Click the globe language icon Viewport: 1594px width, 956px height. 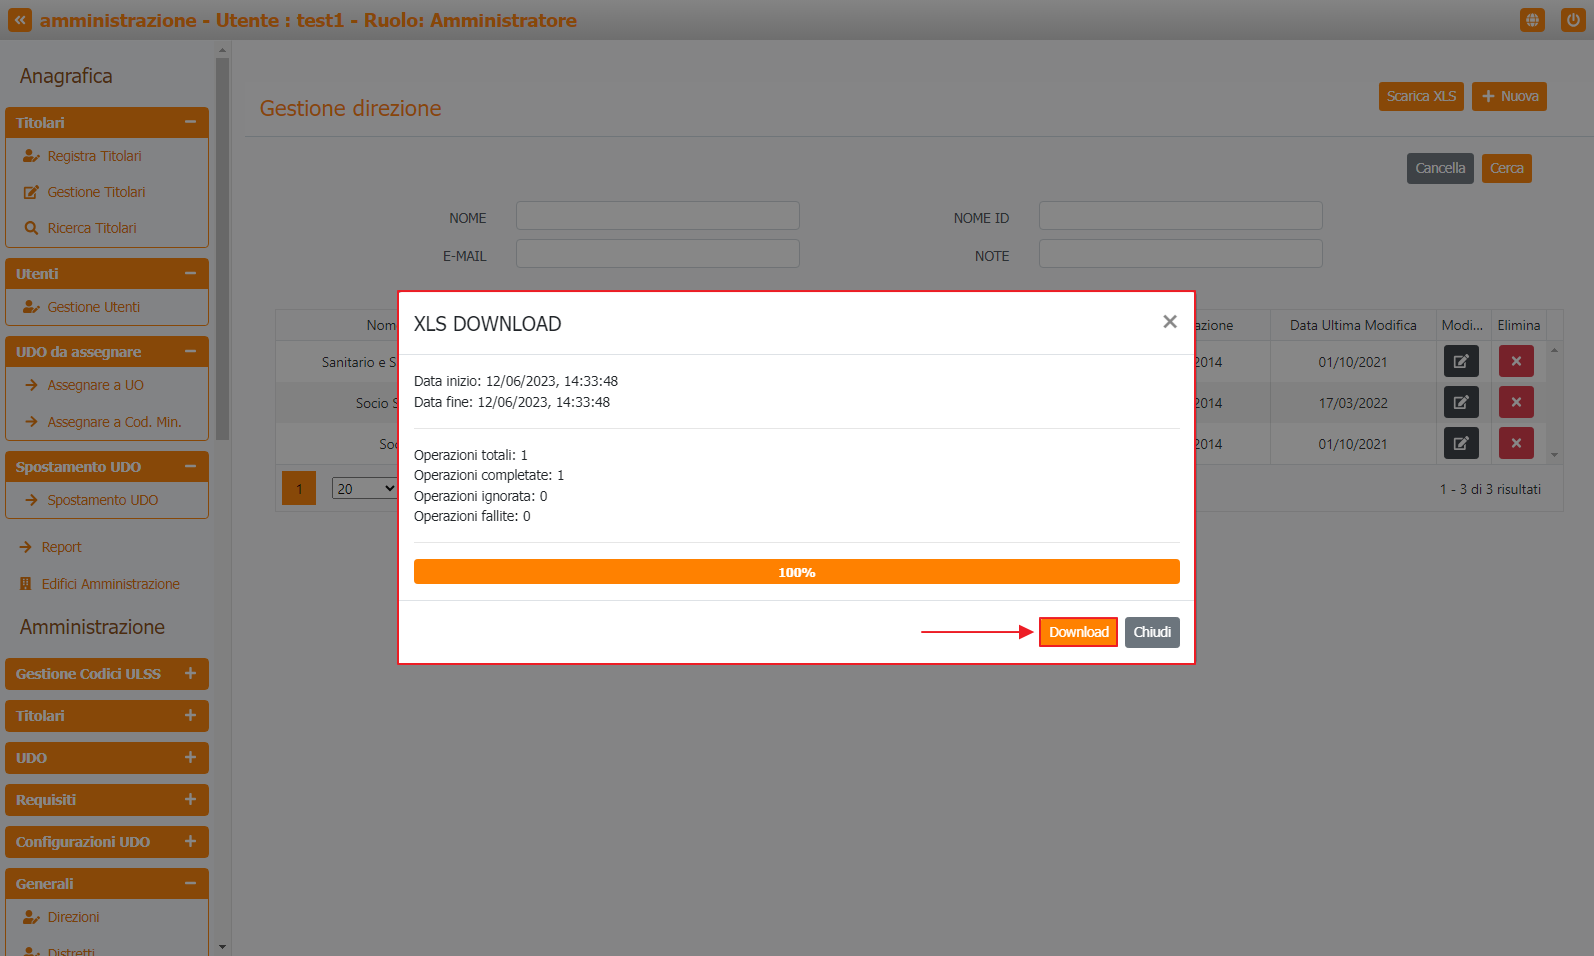[1532, 20]
